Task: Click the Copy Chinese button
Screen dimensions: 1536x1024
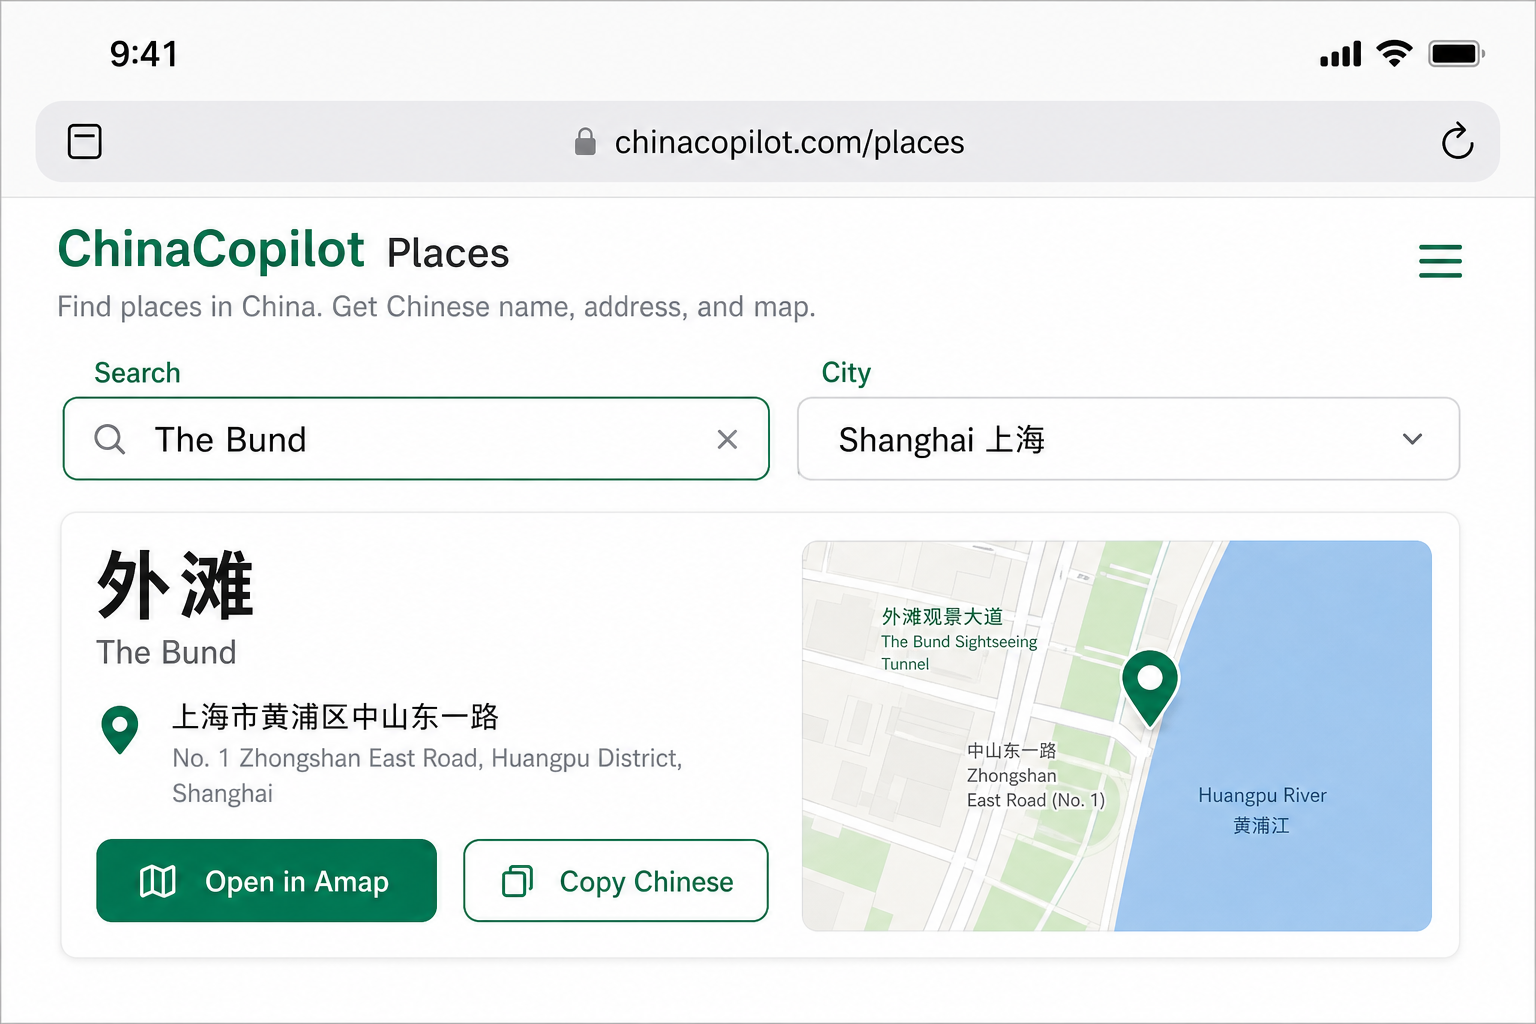Action: pyautogui.click(x=616, y=881)
